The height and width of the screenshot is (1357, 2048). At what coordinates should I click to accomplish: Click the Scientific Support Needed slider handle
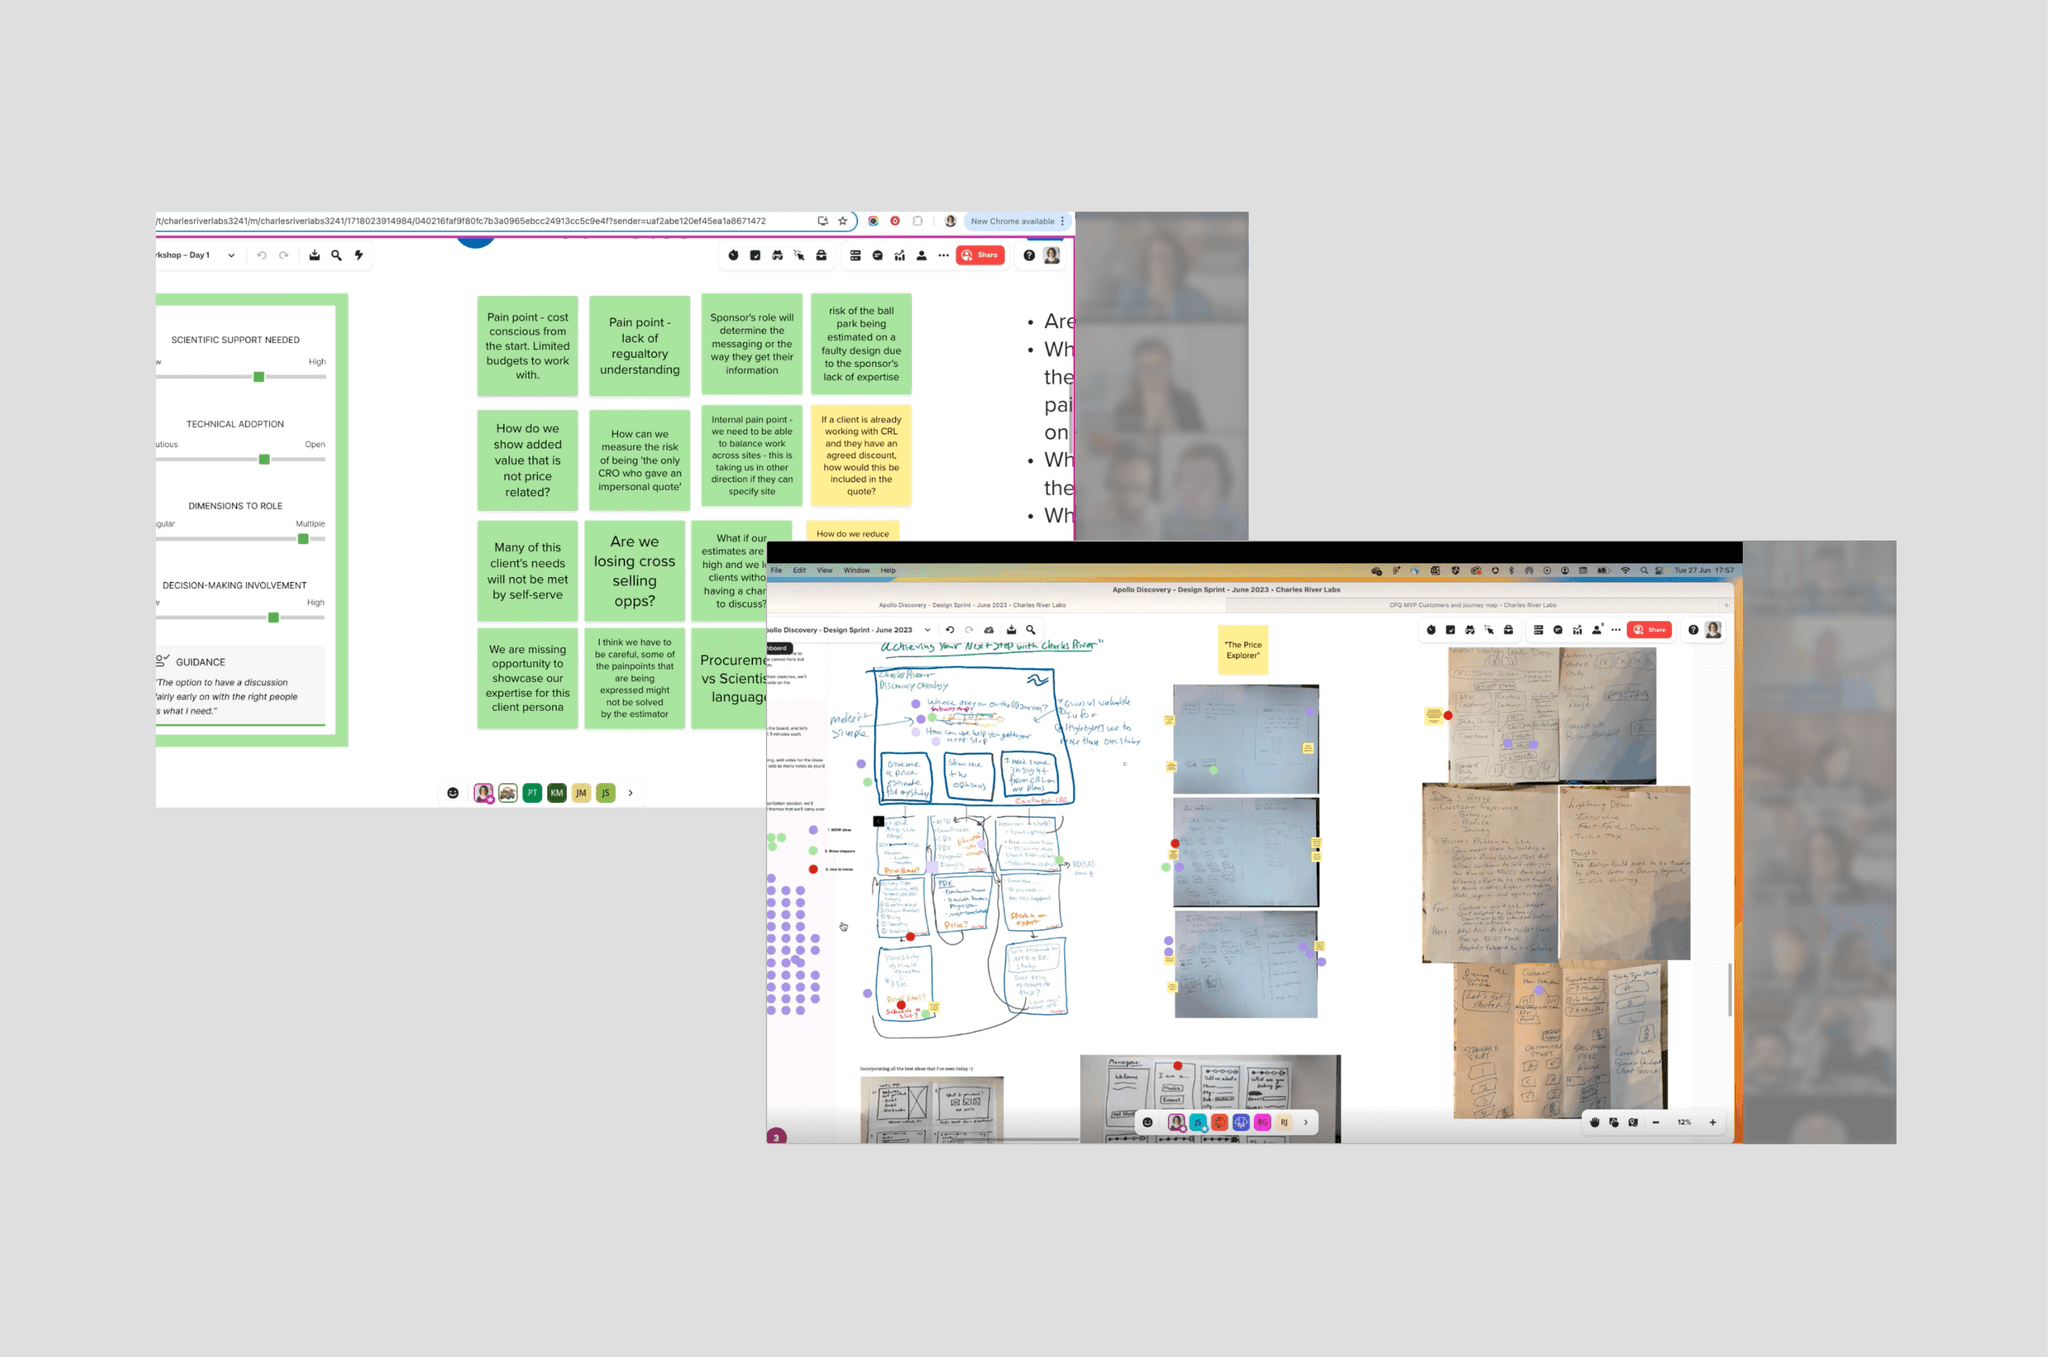click(x=259, y=377)
